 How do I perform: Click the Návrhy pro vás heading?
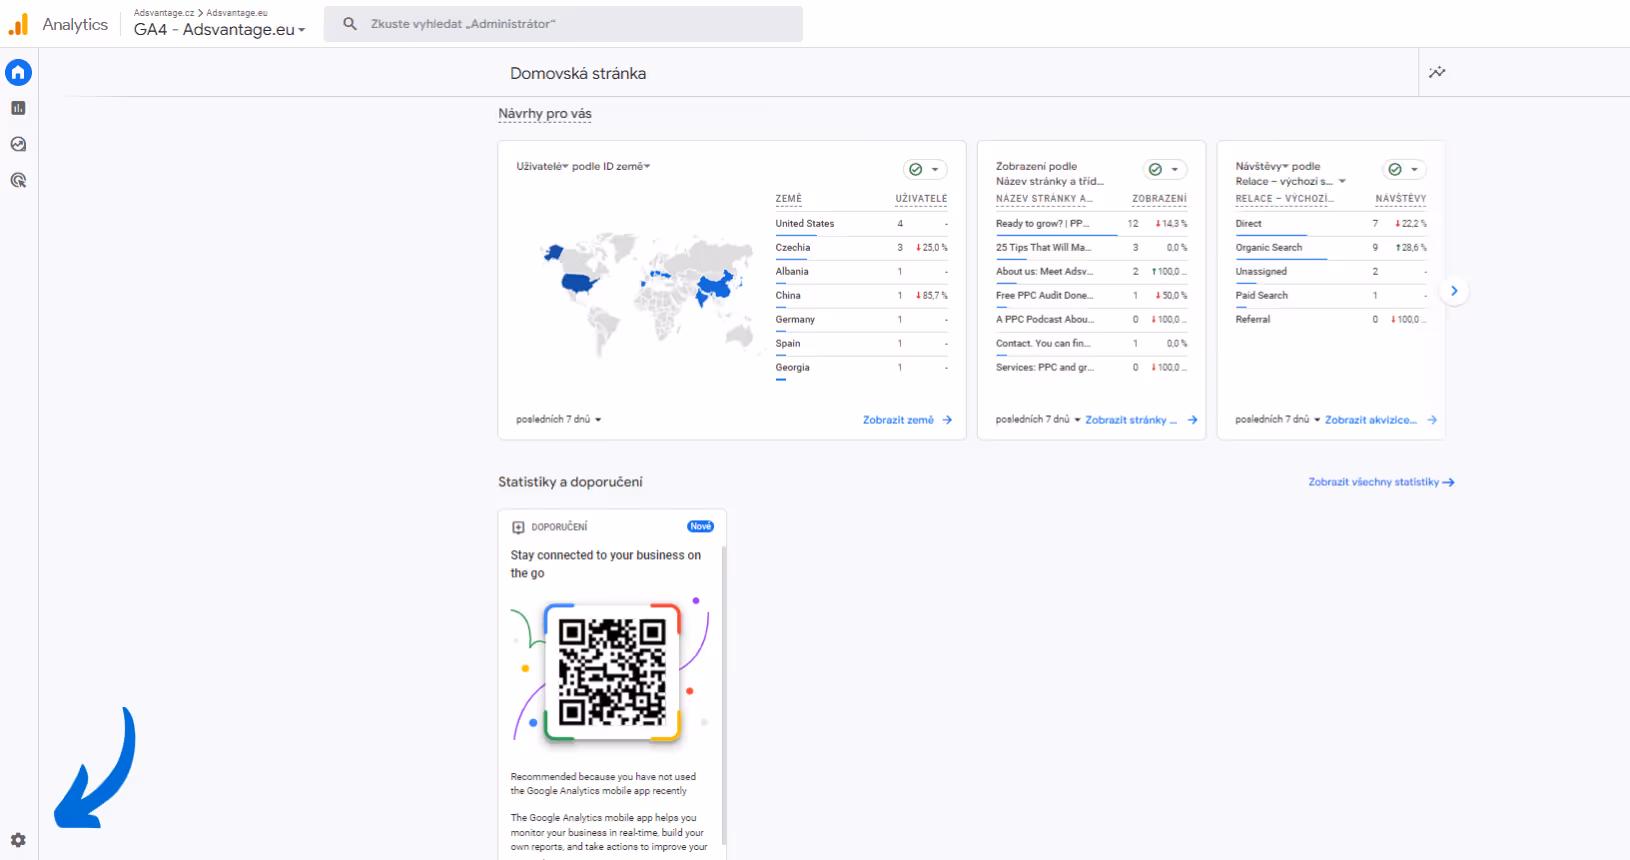point(545,114)
